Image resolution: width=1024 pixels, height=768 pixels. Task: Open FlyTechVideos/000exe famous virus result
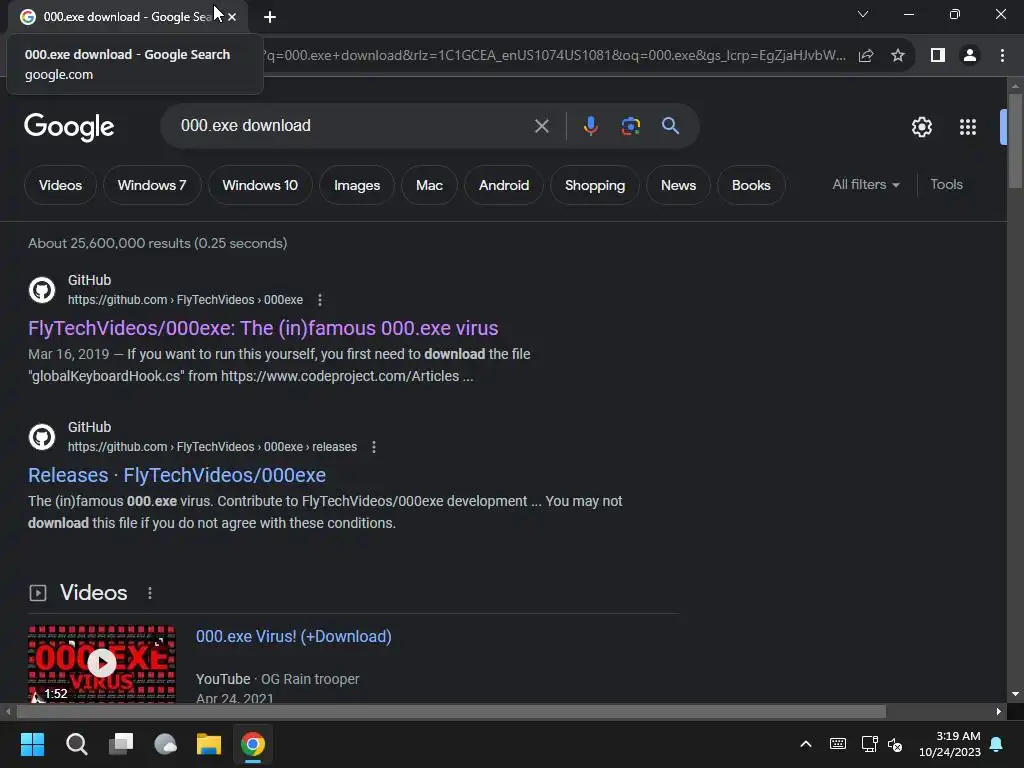pos(263,328)
